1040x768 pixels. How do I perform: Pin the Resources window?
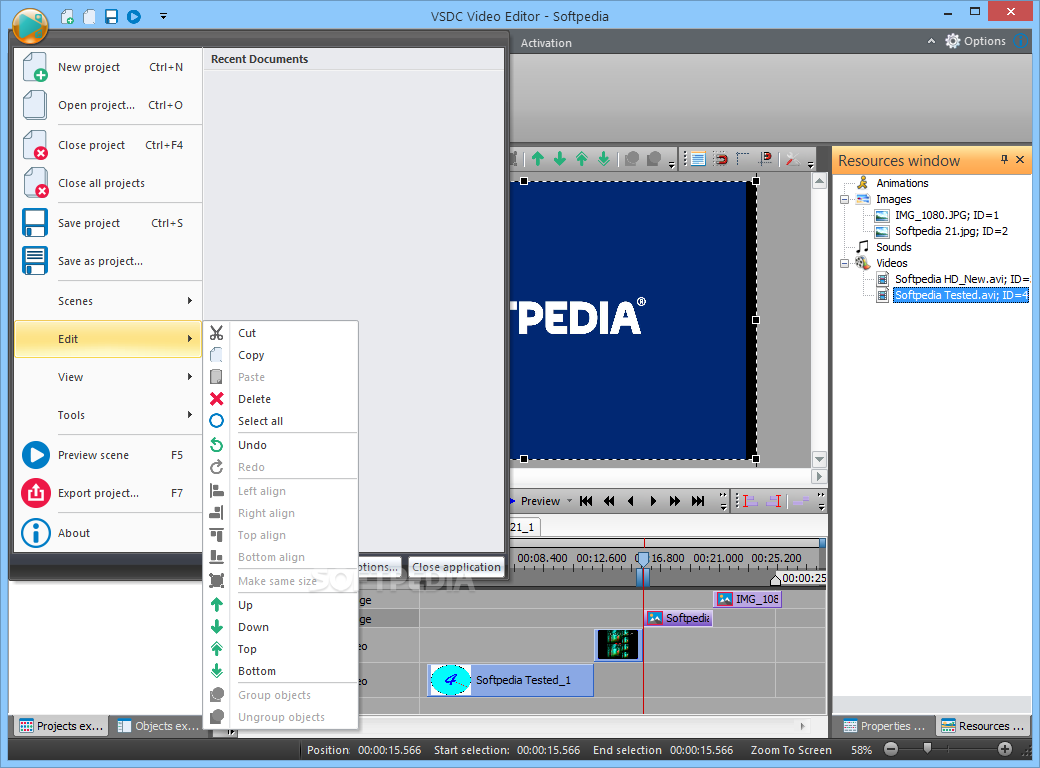pyautogui.click(x=1004, y=159)
